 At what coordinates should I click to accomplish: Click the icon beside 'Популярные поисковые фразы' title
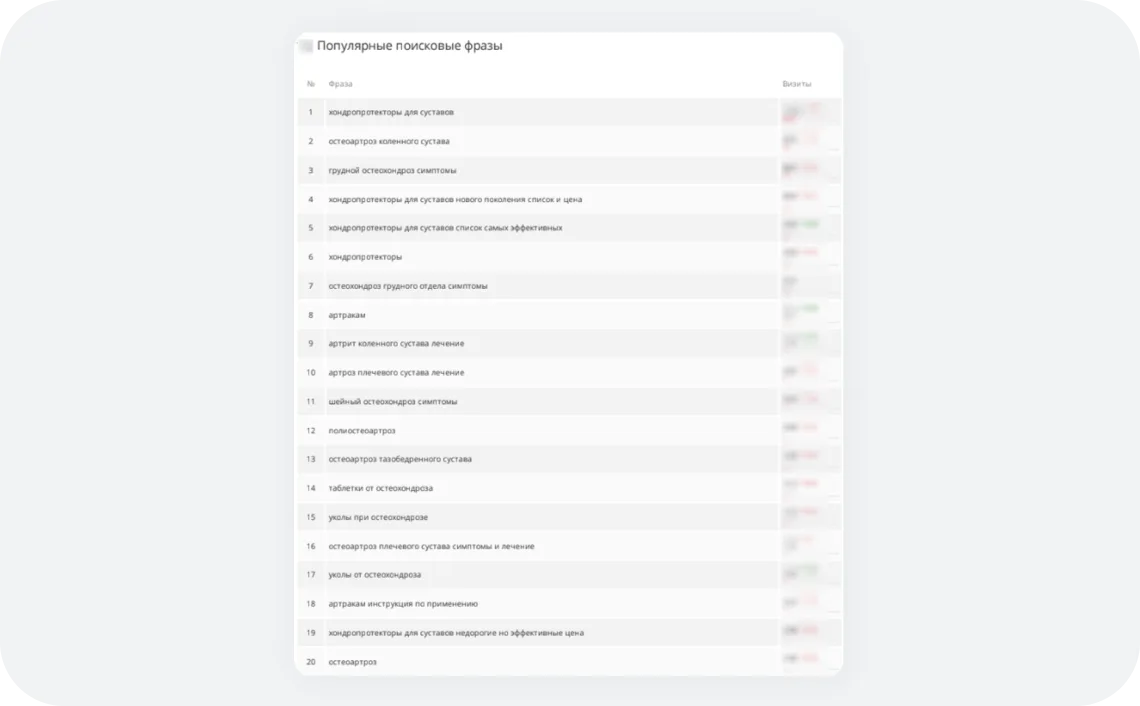(306, 46)
